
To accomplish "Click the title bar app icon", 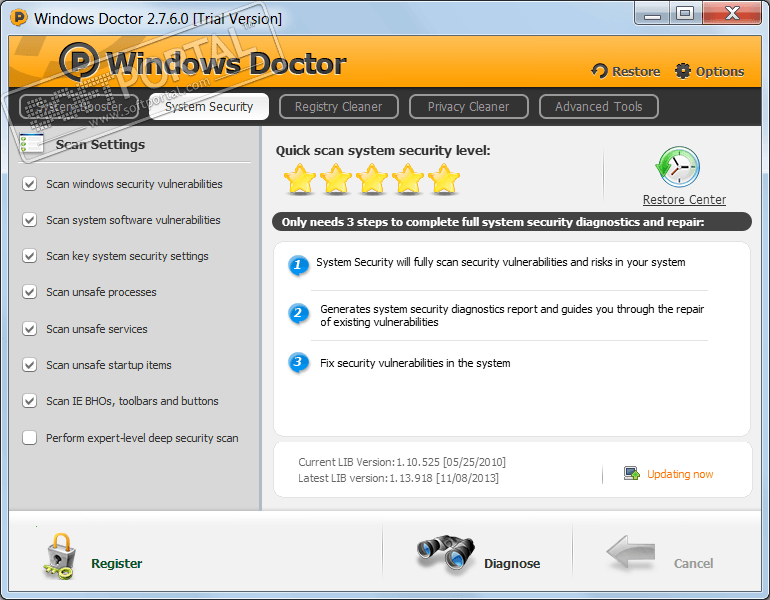I will coord(18,18).
